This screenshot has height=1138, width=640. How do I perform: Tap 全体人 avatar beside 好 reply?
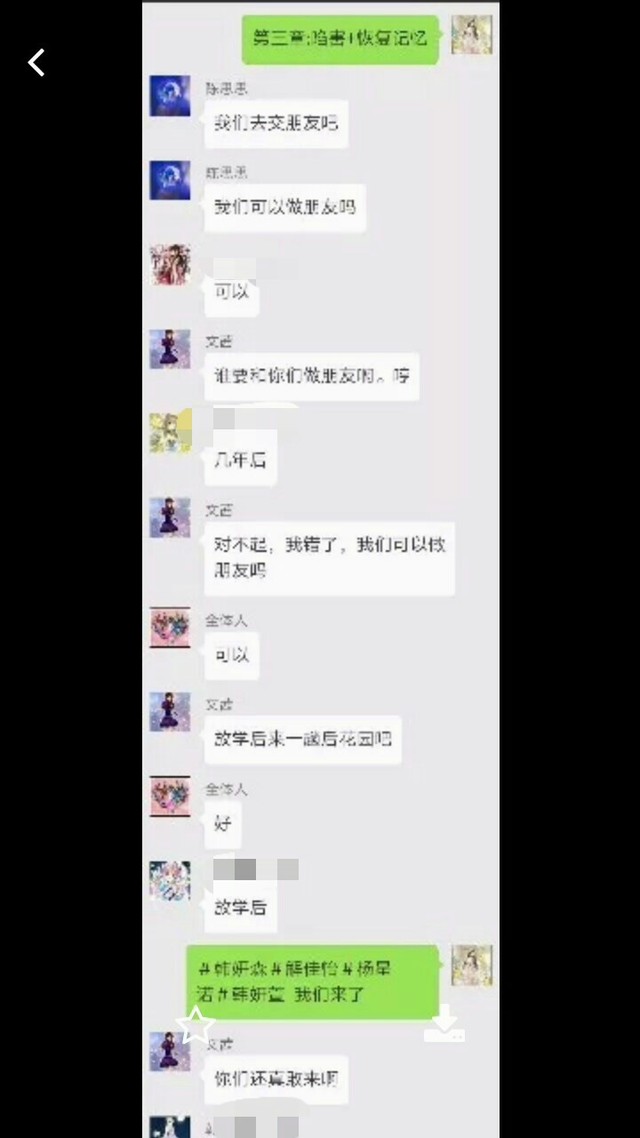coord(170,797)
